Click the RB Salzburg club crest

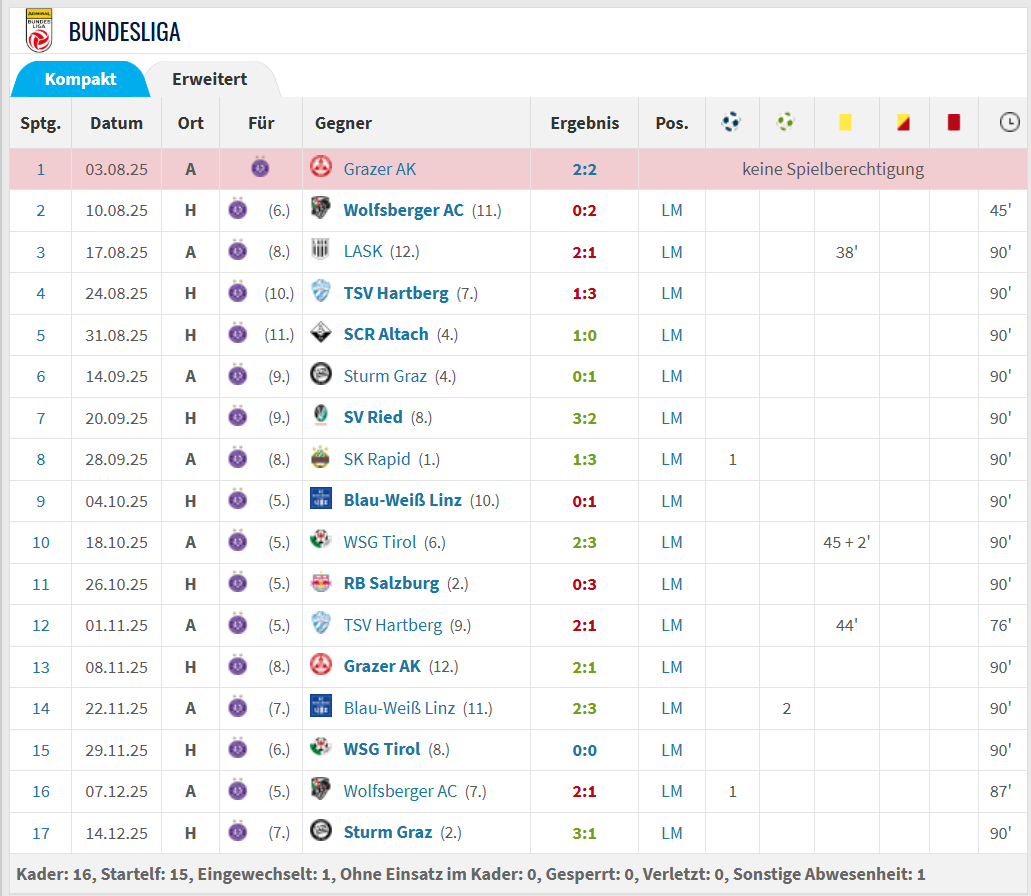click(x=321, y=583)
